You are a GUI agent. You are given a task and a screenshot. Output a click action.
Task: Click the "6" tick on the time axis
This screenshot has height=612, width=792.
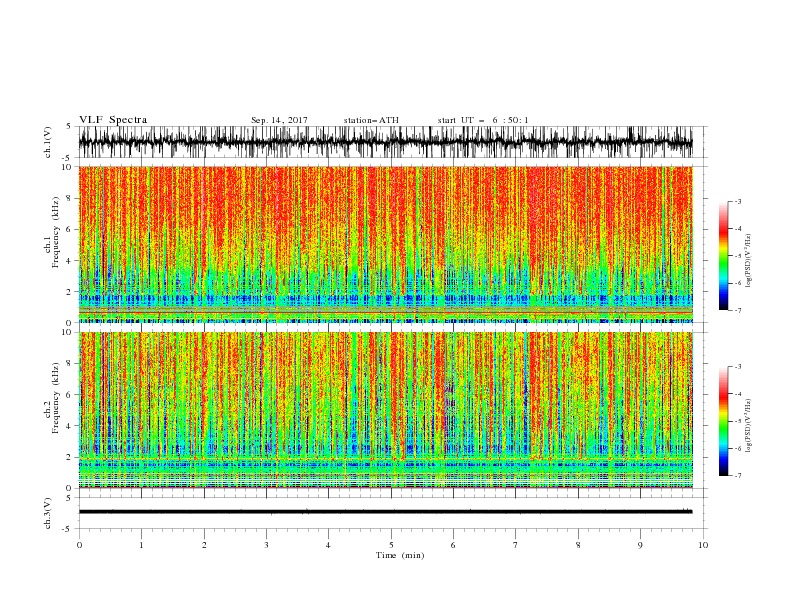453,545
